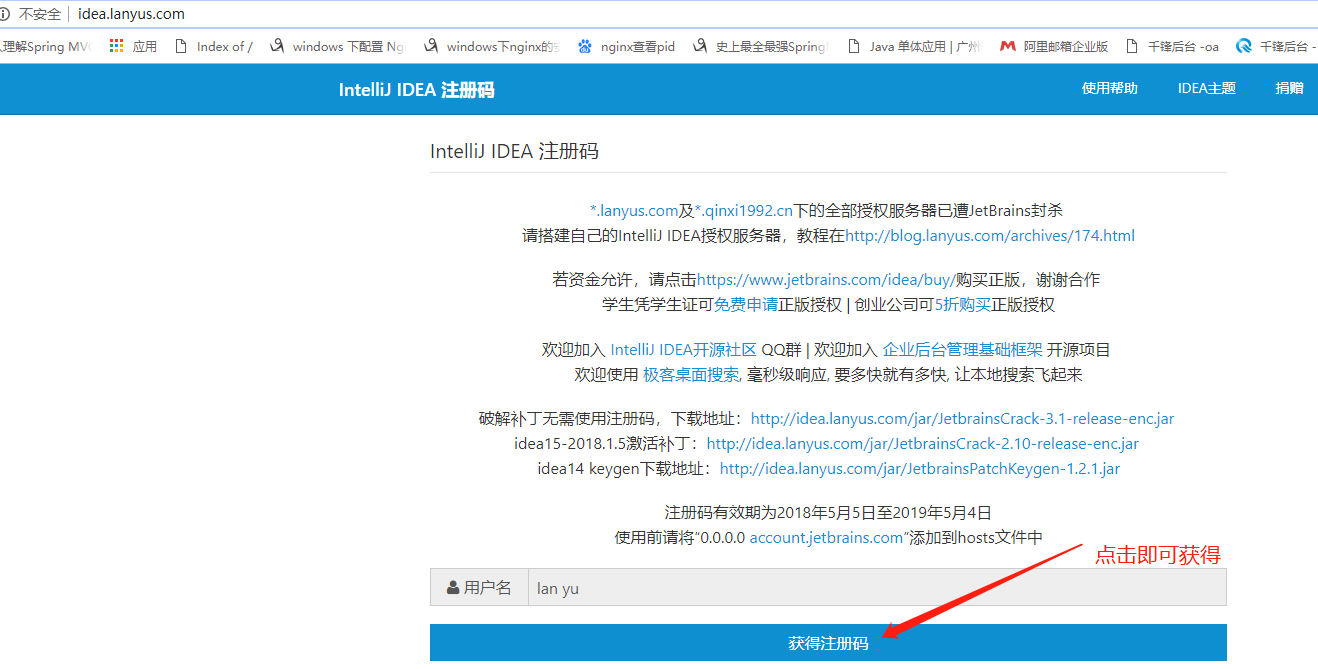Open the 史上最全最强Spring bookmark

tap(761, 46)
